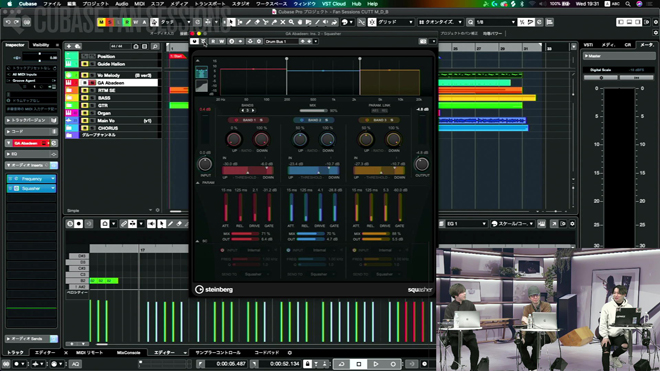Solo Band 2 in Squasher
Screen dimensions: 660x371
(327, 120)
